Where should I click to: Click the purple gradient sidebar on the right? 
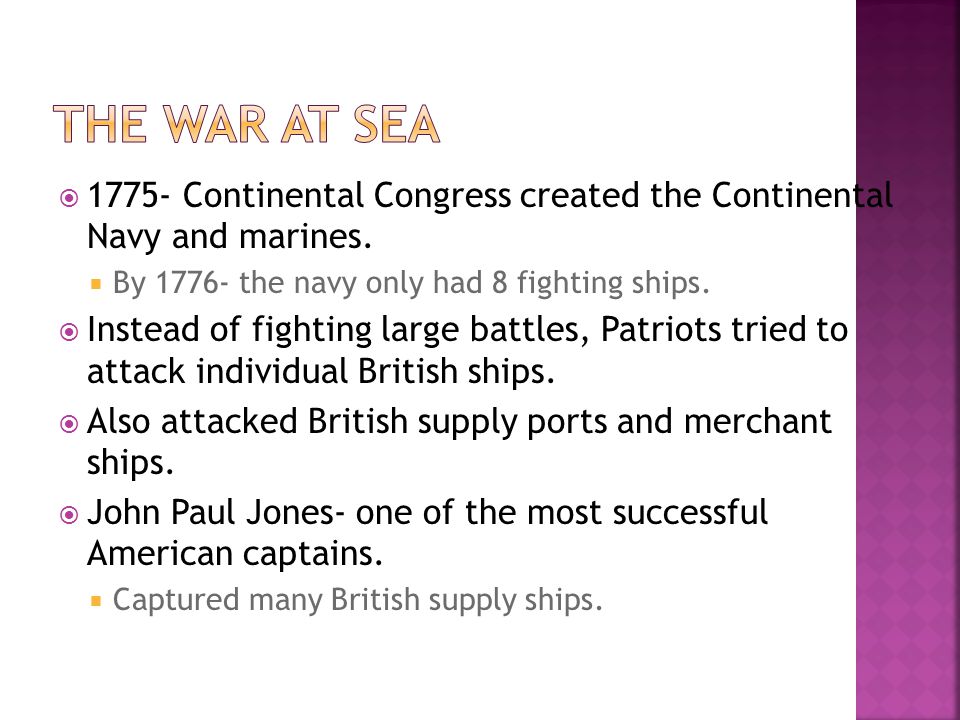click(908, 360)
